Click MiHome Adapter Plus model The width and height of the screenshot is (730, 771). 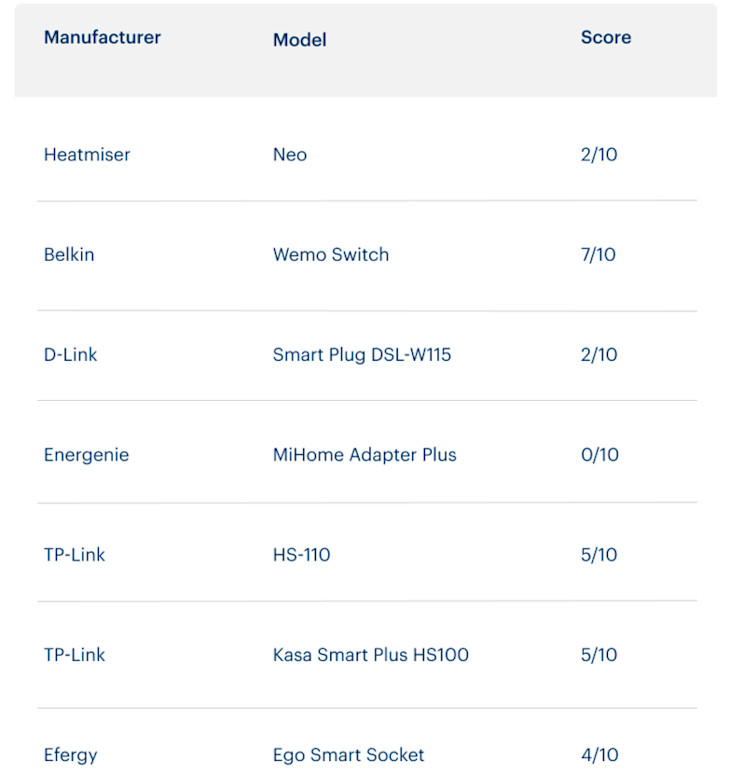click(365, 455)
